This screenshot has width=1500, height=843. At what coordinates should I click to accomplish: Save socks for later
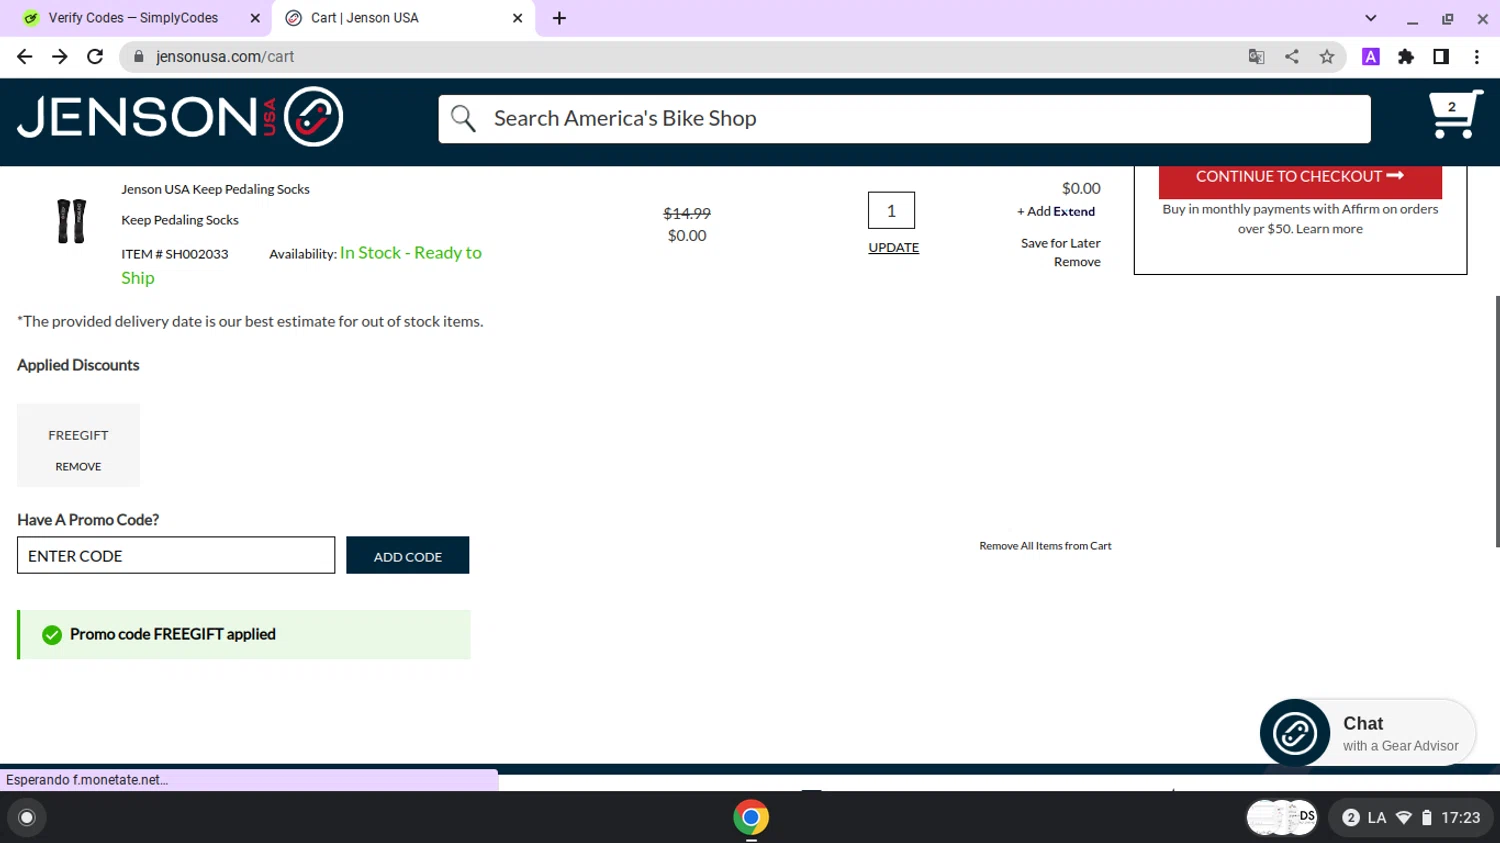pos(1060,243)
